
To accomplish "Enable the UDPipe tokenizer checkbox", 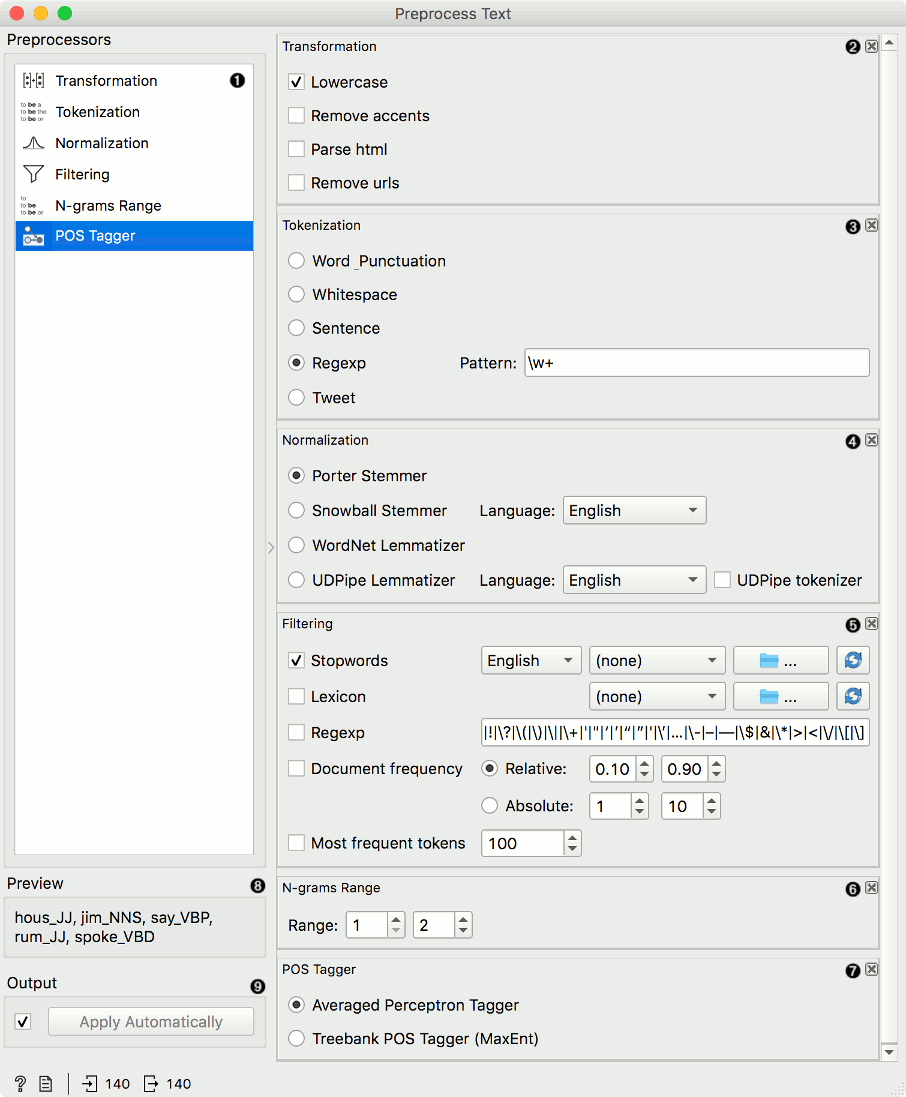I will point(723,581).
